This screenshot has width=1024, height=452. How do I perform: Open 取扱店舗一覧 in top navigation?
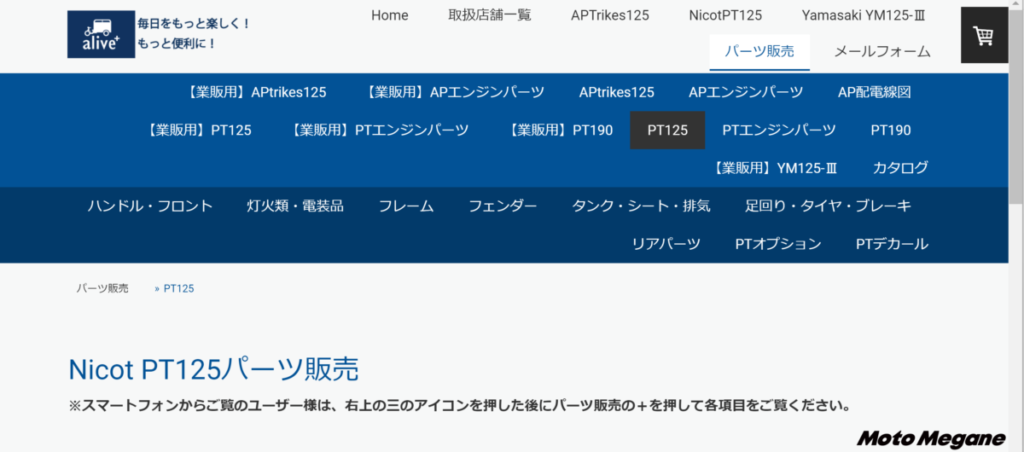click(x=490, y=15)
